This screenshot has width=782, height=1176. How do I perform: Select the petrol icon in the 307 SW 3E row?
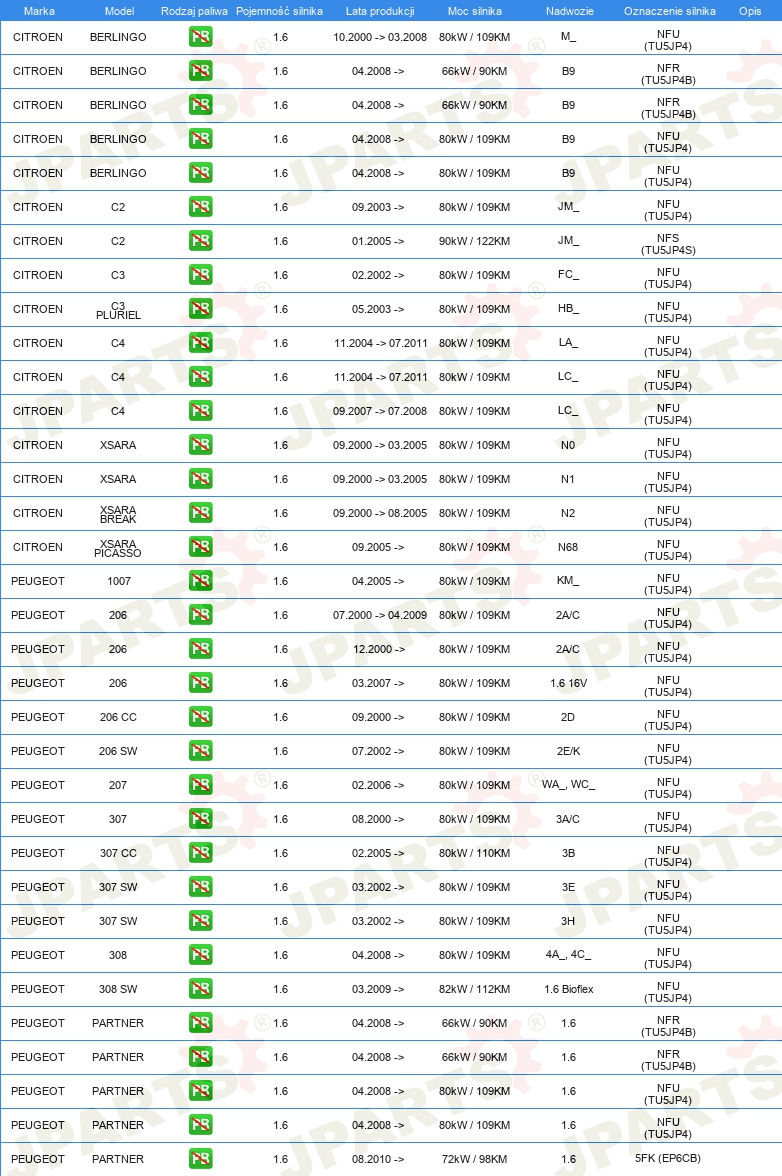coord(200,886)
